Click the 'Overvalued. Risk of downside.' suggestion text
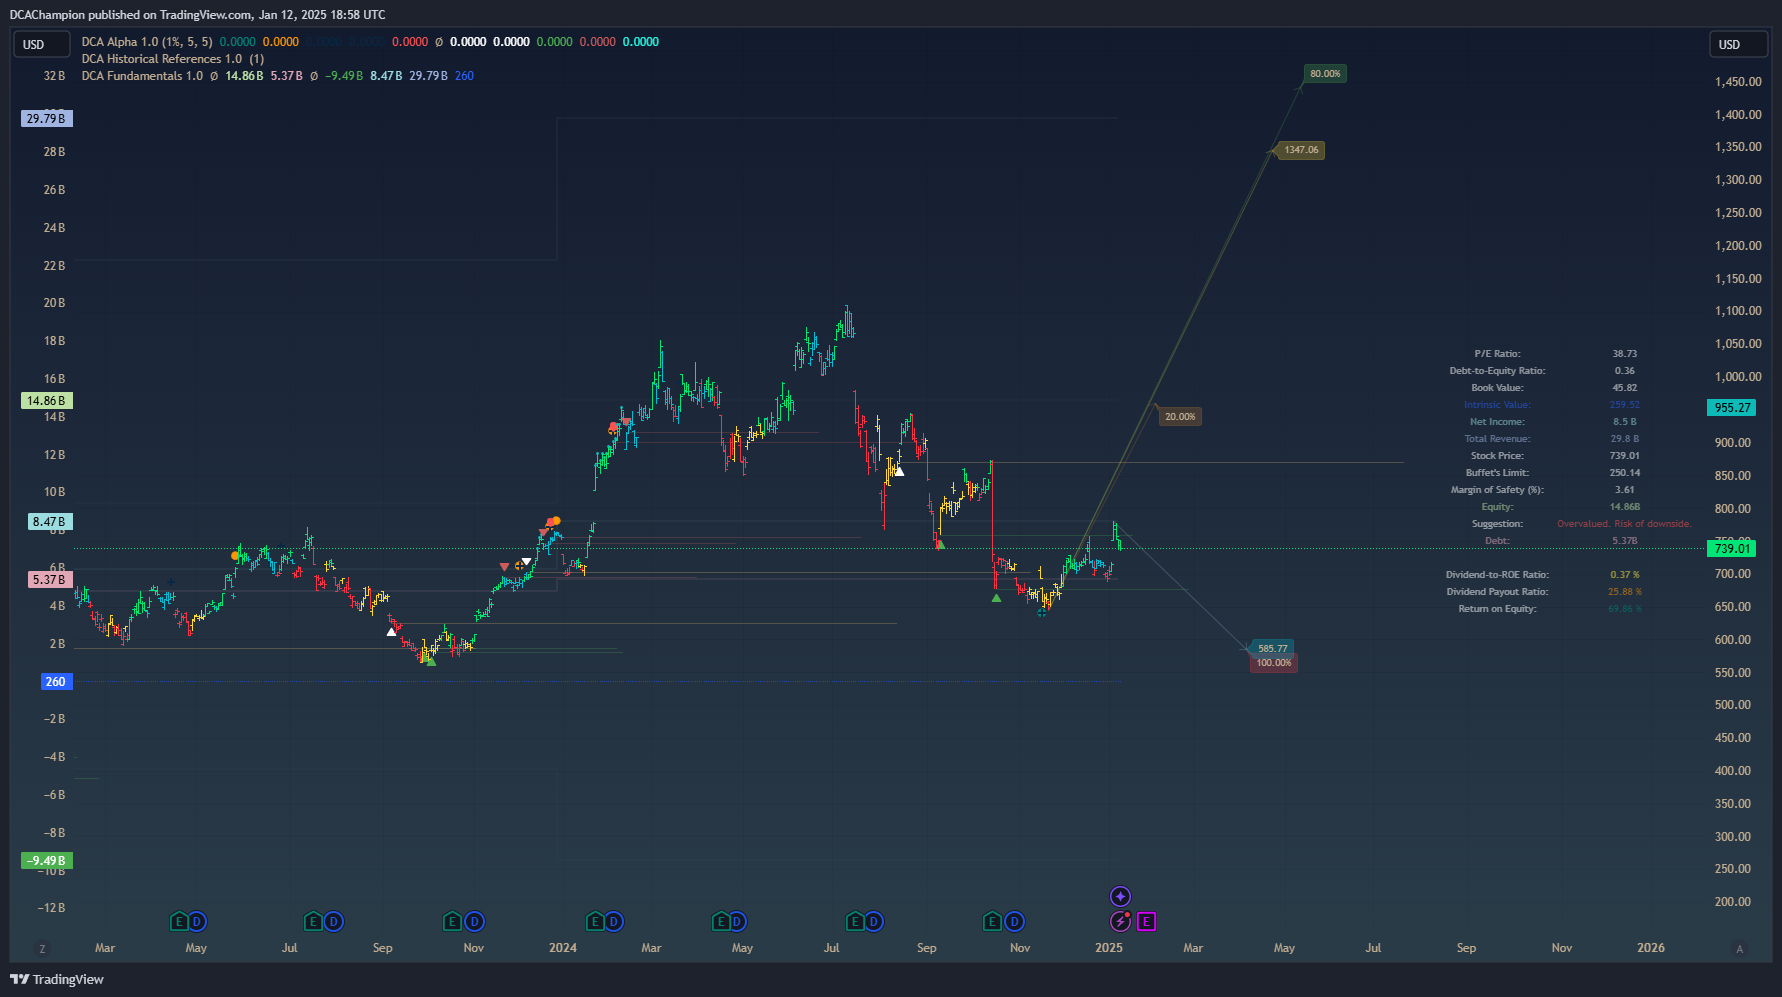Screen dimensions: 1782x997 tap(1624, 524)
